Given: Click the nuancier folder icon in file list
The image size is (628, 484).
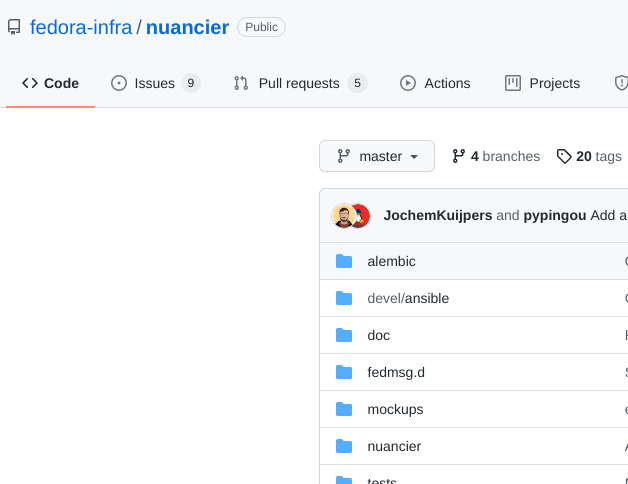Looking at the screenshot, I should point(344,446).
